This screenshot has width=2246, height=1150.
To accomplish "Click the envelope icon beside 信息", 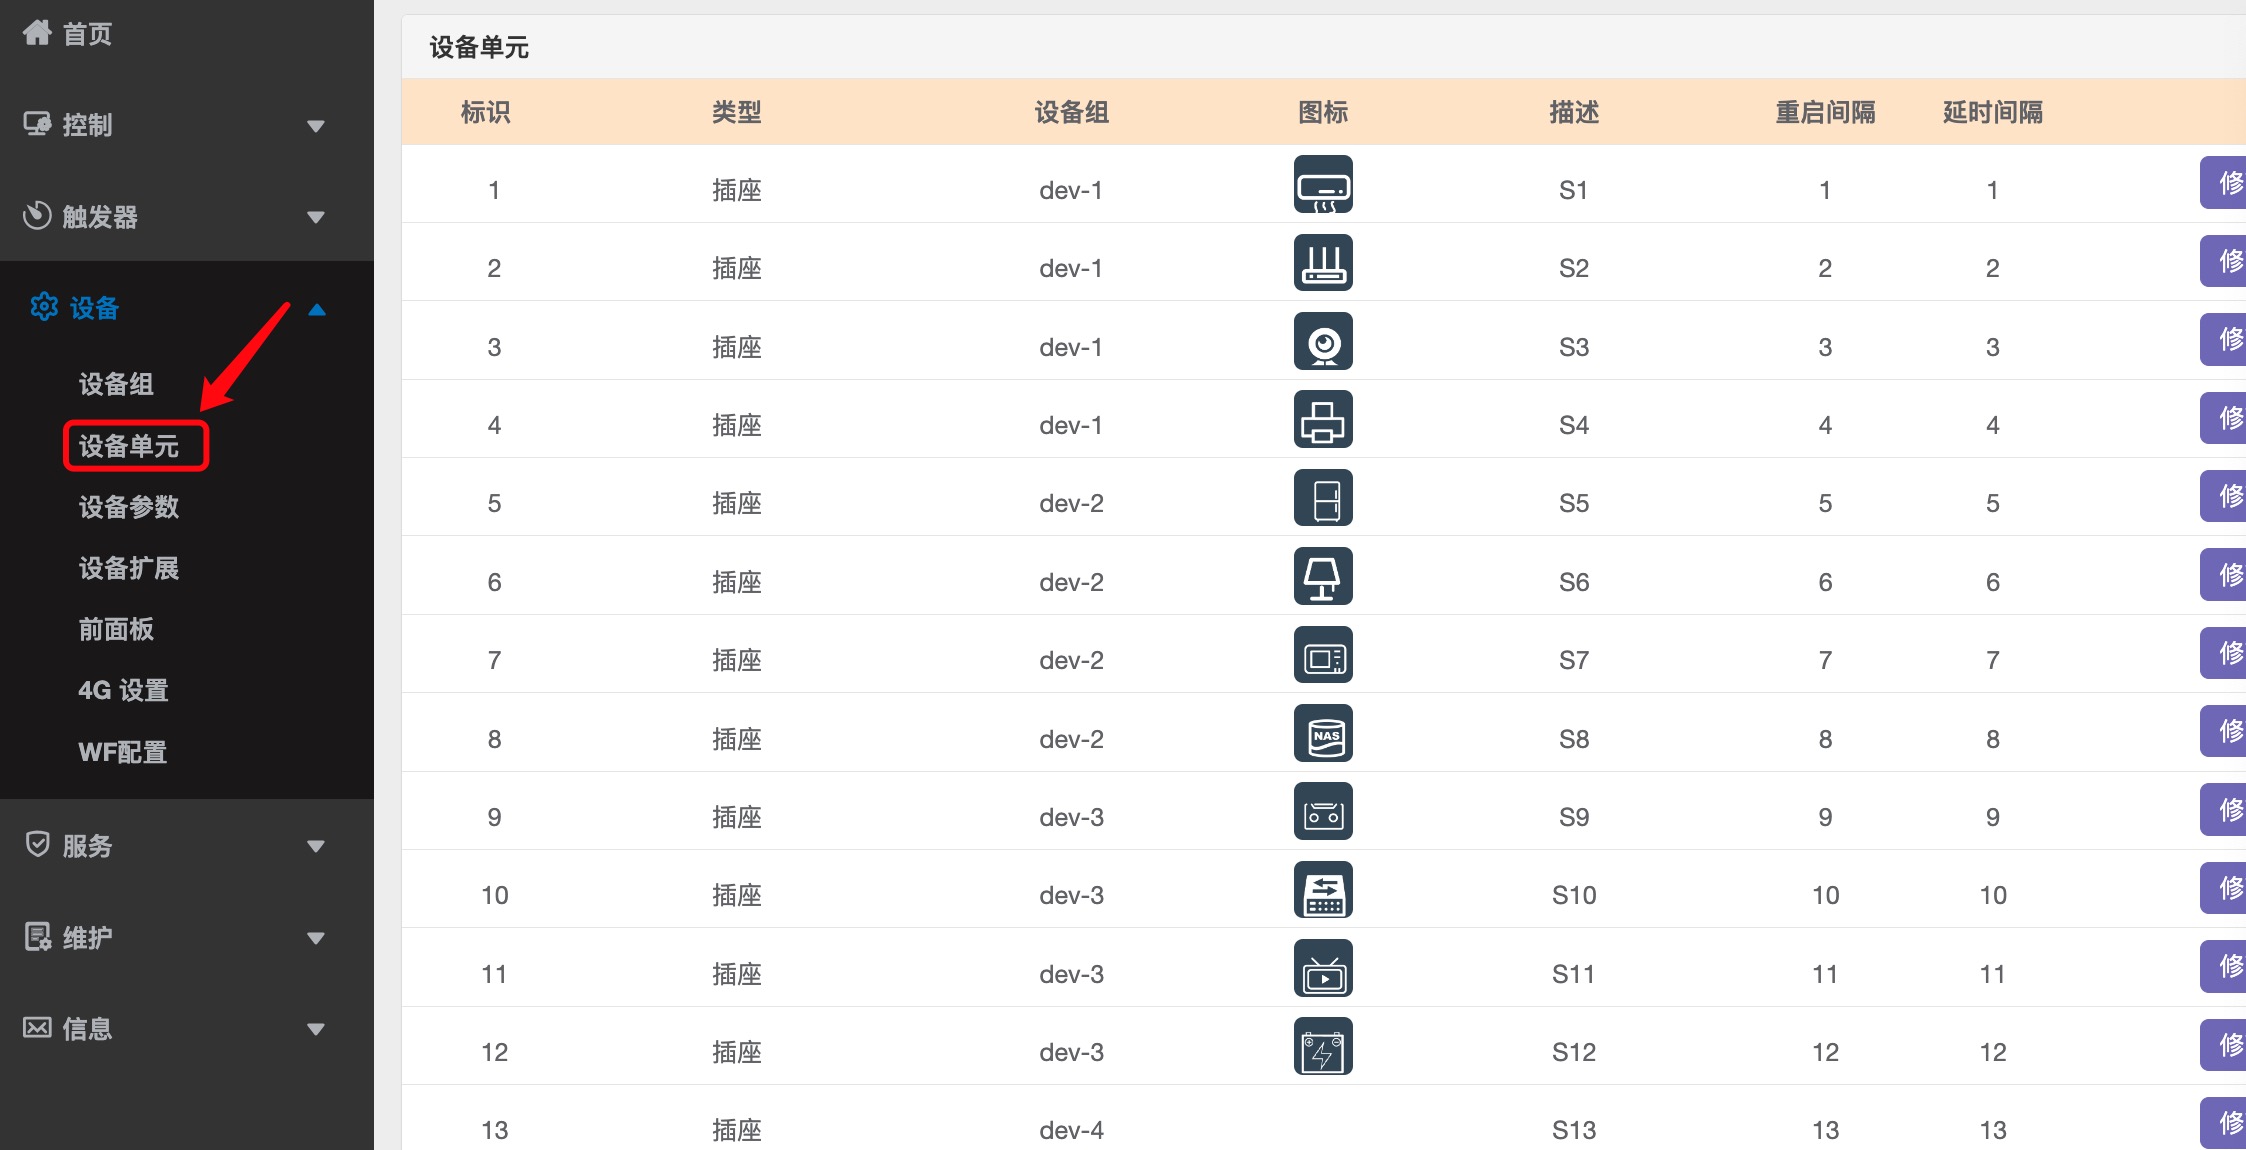I will point(37,1028).
